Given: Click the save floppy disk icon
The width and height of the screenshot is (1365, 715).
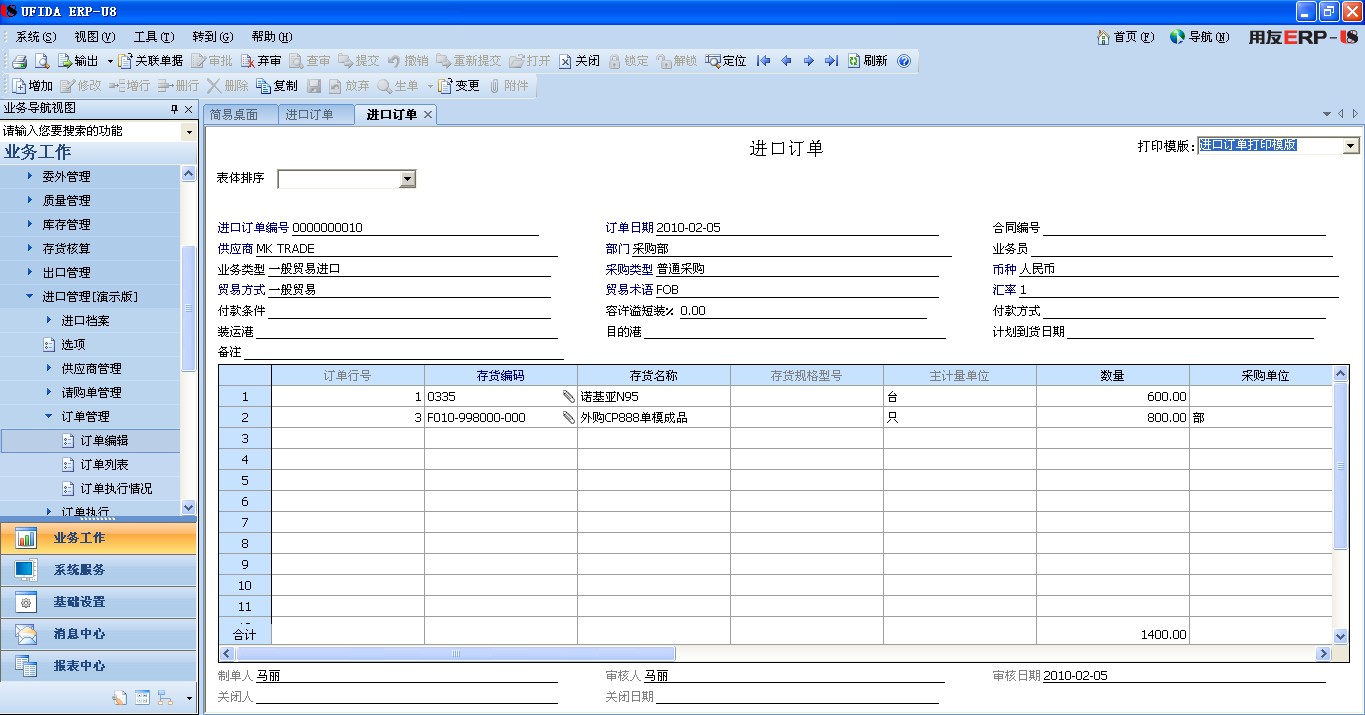Looking at the screenshot, I should click(314, 86).
